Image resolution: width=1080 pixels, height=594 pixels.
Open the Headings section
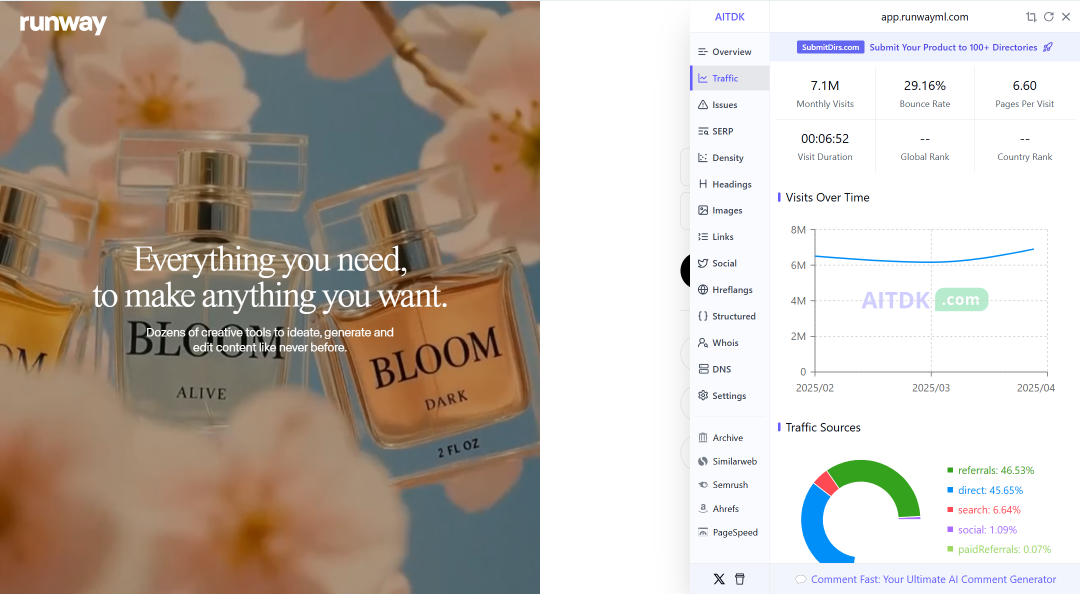coord(729,184)
